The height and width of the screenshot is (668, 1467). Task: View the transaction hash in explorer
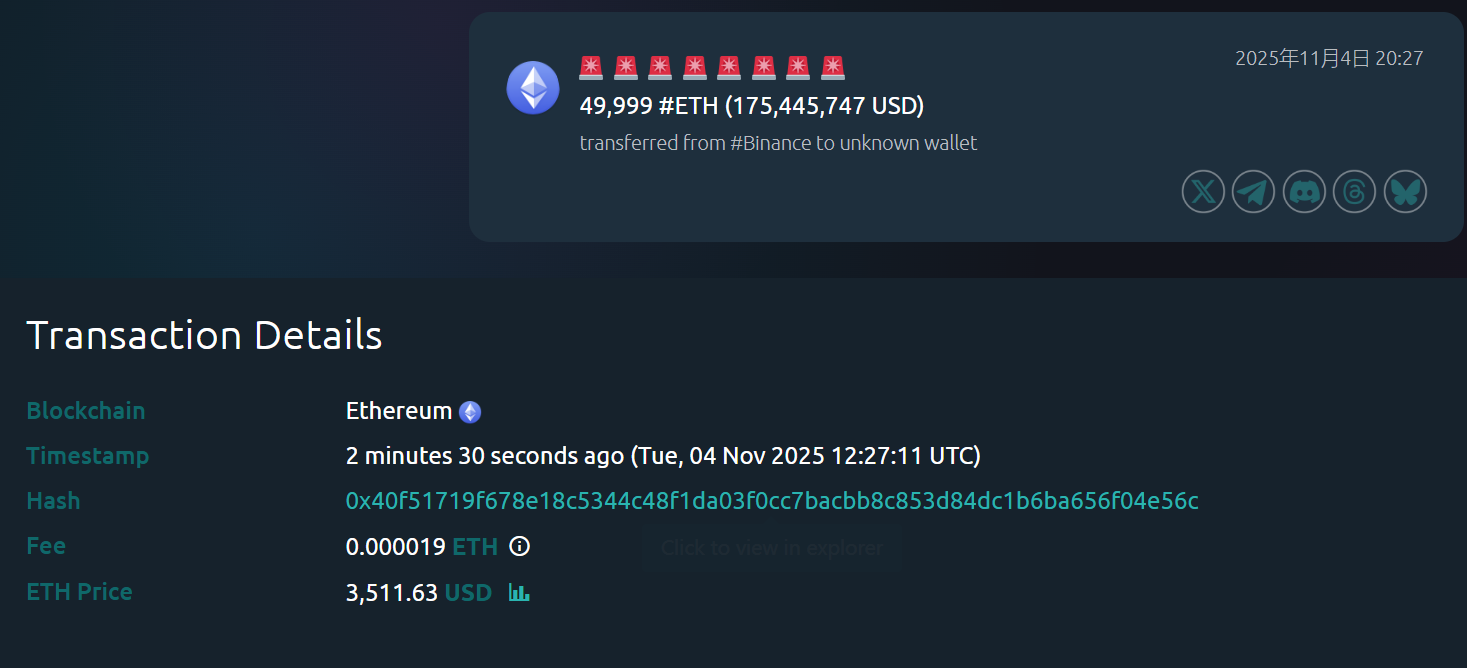(770, 500)
